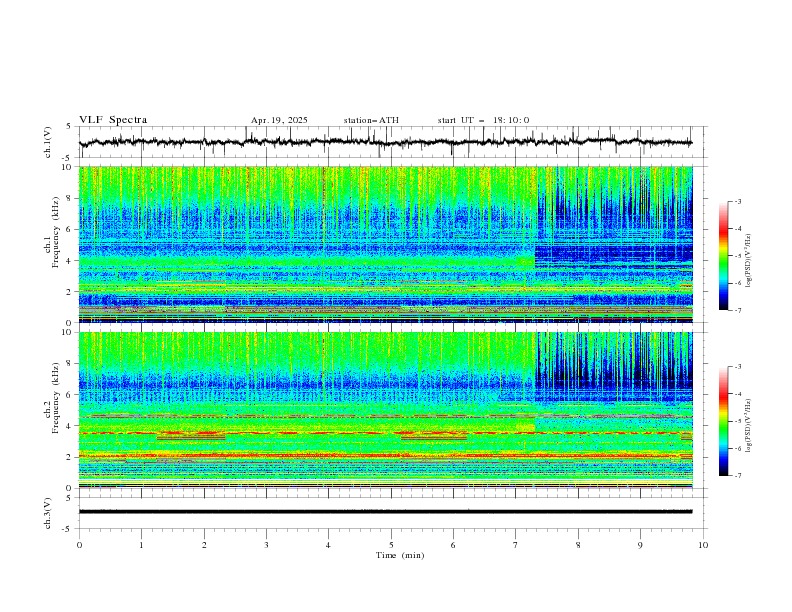Click the 'station=ATH' label
Screen dimensions: 792x612
pos(371,120)
